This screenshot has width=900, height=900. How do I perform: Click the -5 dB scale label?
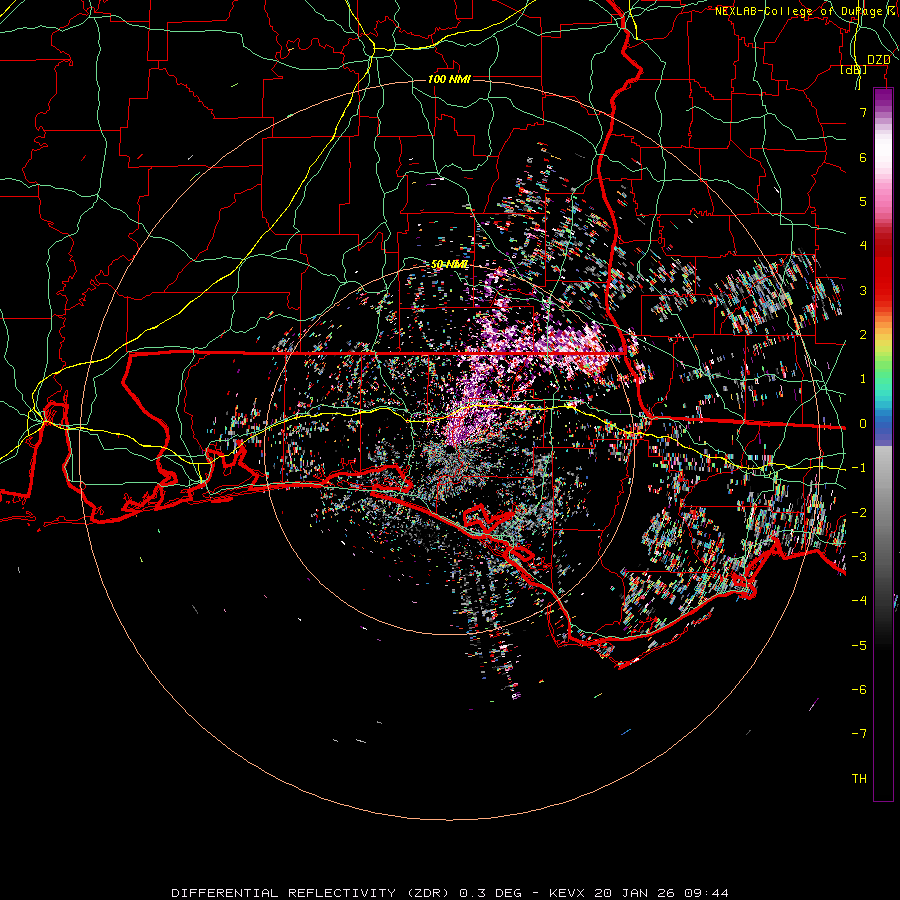click(x=859, y=646)
